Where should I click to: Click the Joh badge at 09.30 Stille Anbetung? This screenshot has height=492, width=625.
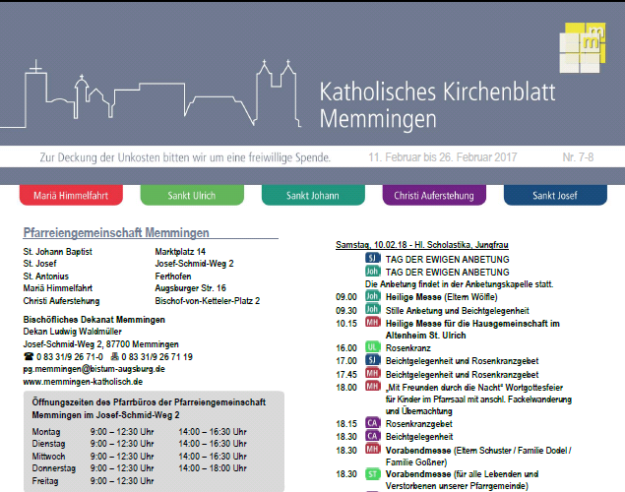[x=372, y=309]
